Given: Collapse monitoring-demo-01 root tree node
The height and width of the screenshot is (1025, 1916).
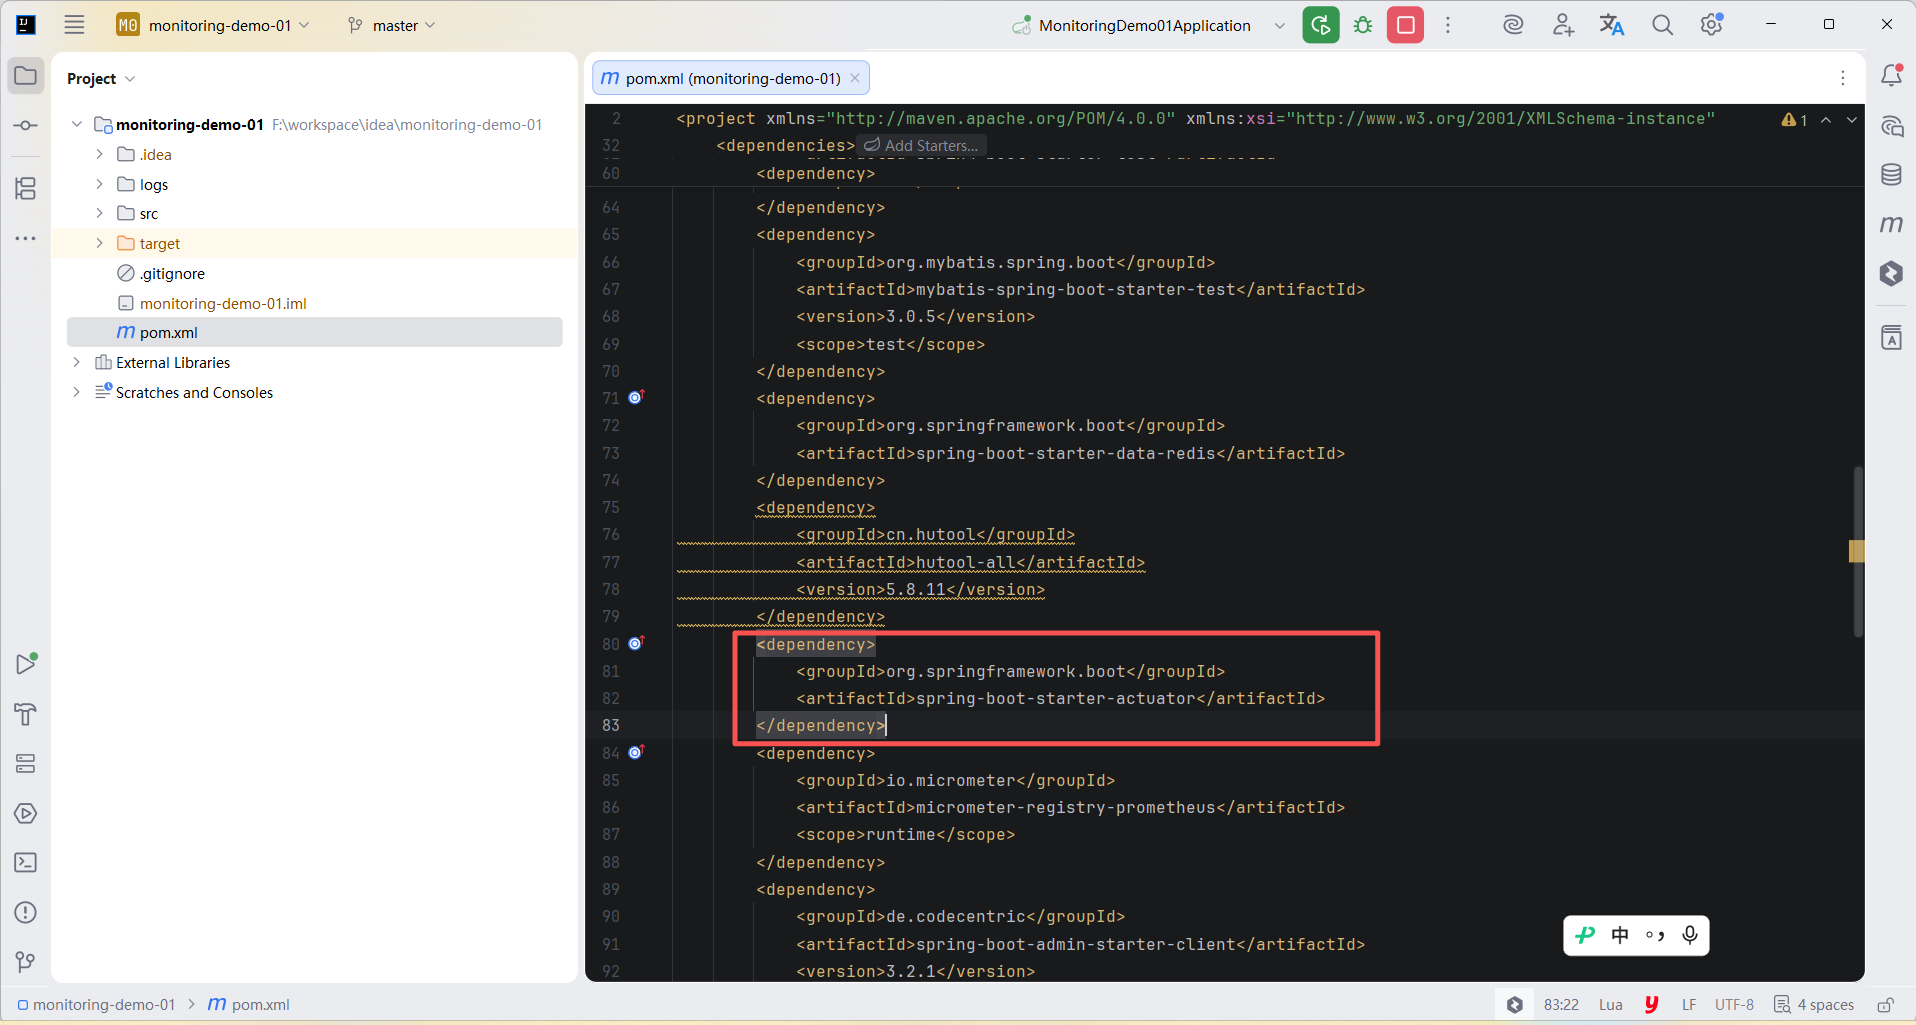Looking at the screenshot, I should click(77, 124).
